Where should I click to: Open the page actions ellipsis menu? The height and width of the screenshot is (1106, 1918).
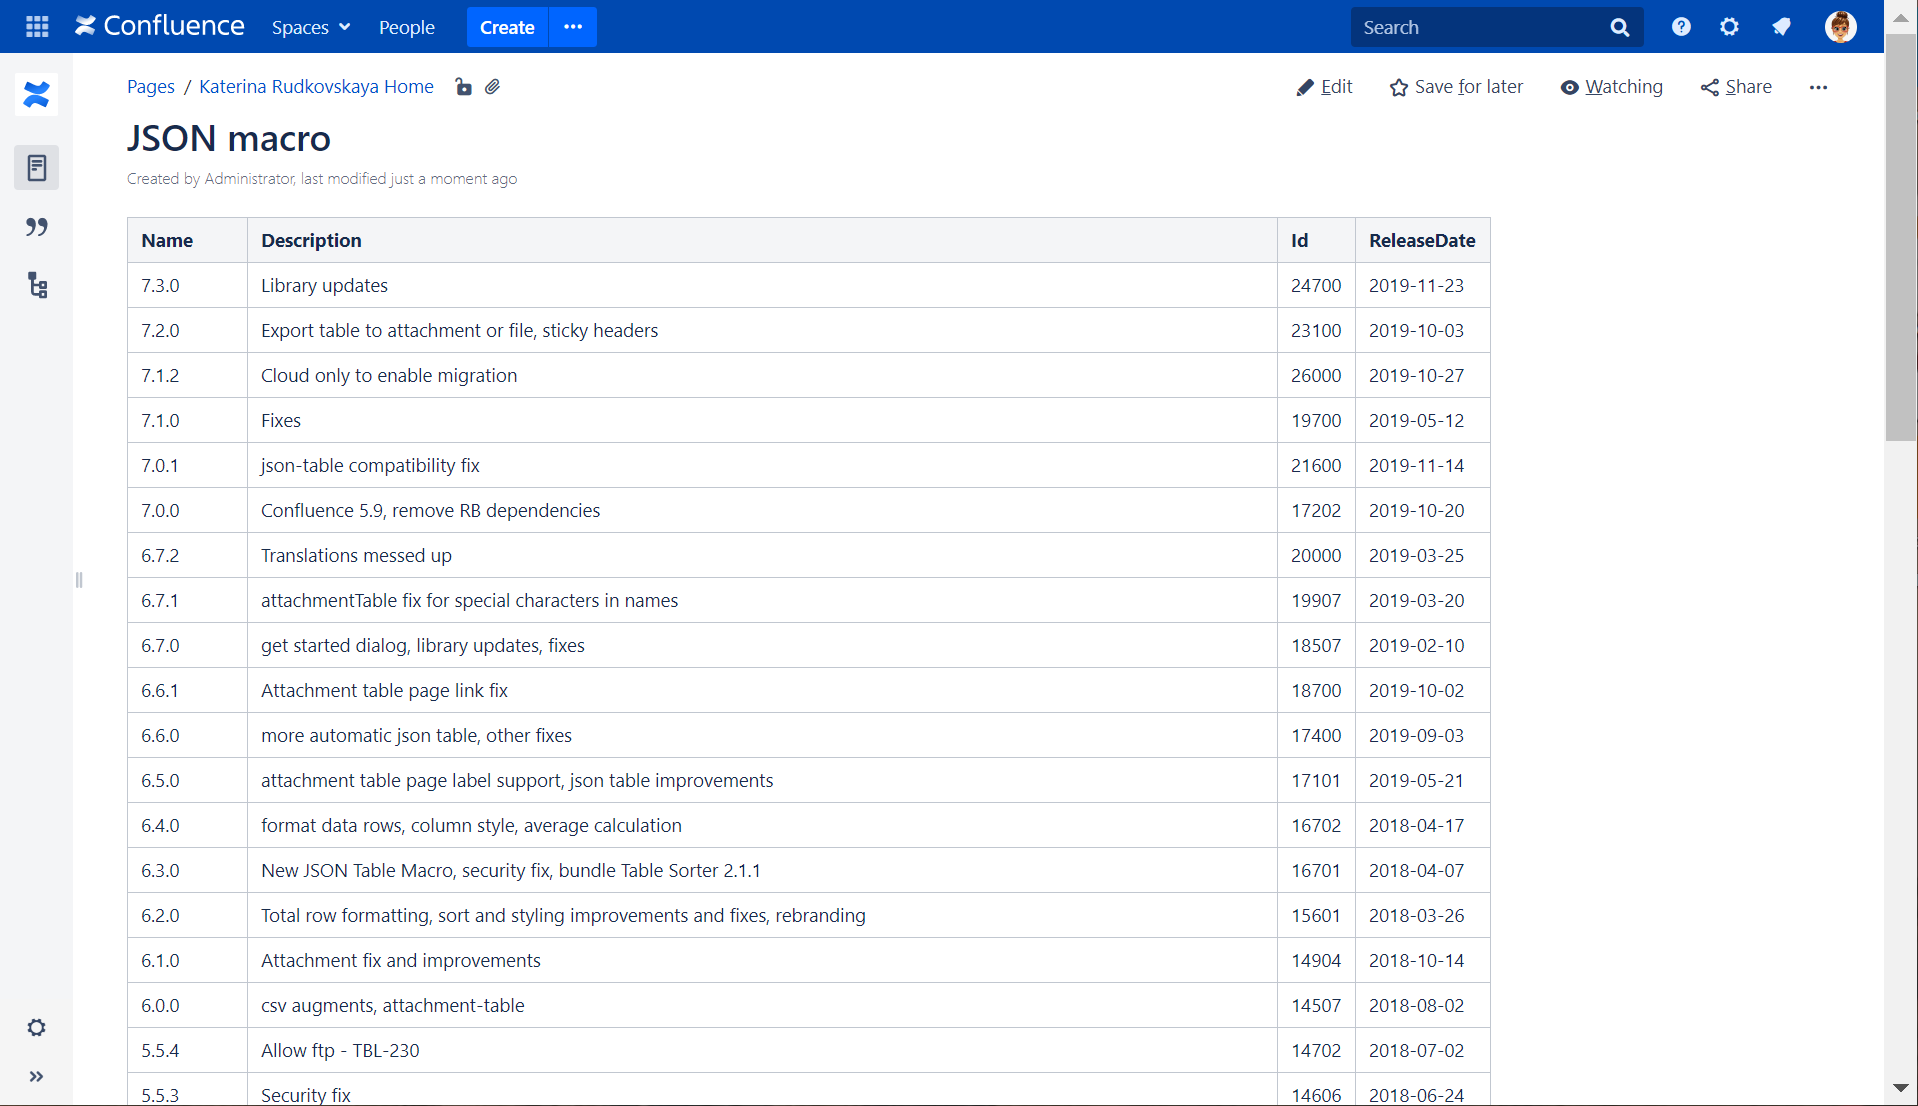(1818, 87)
